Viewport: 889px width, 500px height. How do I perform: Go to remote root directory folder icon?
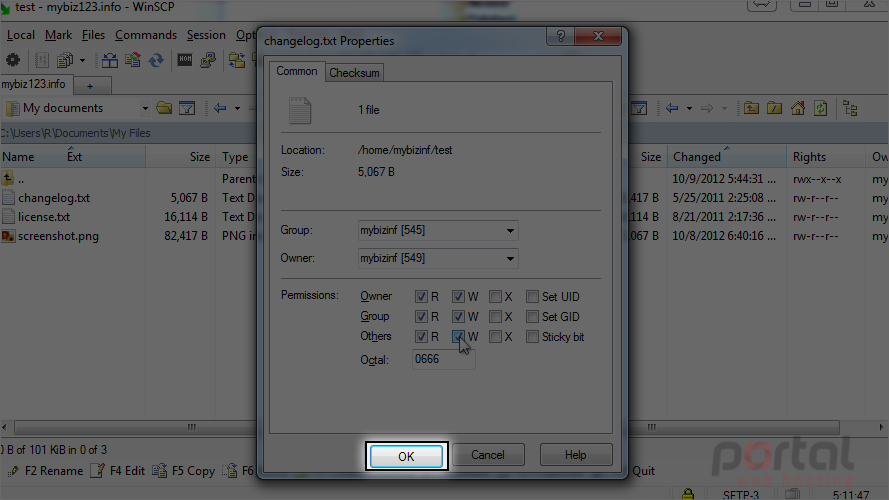(774, 108)
